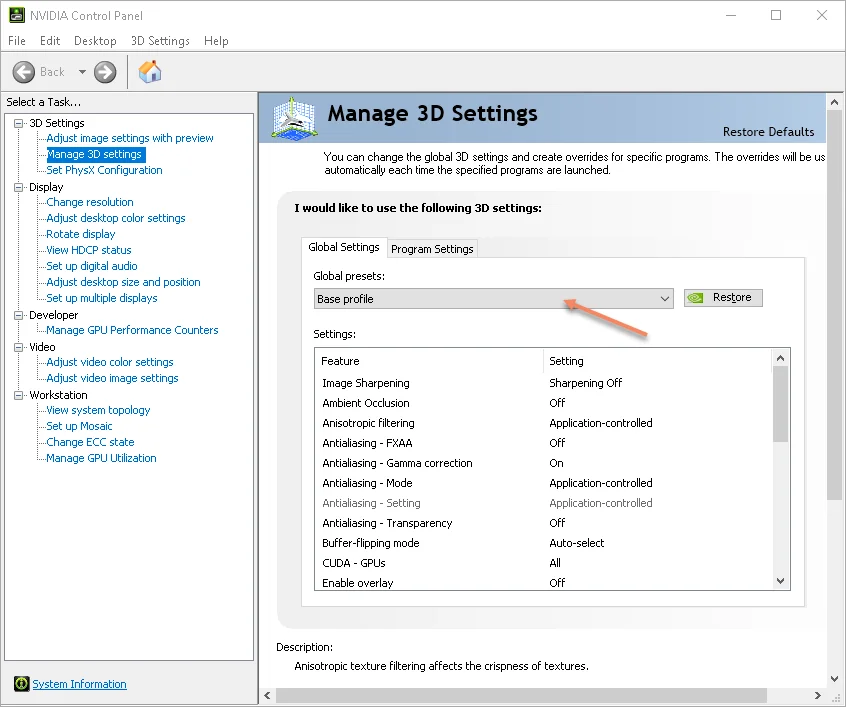The height and width of the screenshot is (707, 846).
Task: Select Set PhysX Configuration in task tree
Action: pyautogui.click(x=104, y=170)
